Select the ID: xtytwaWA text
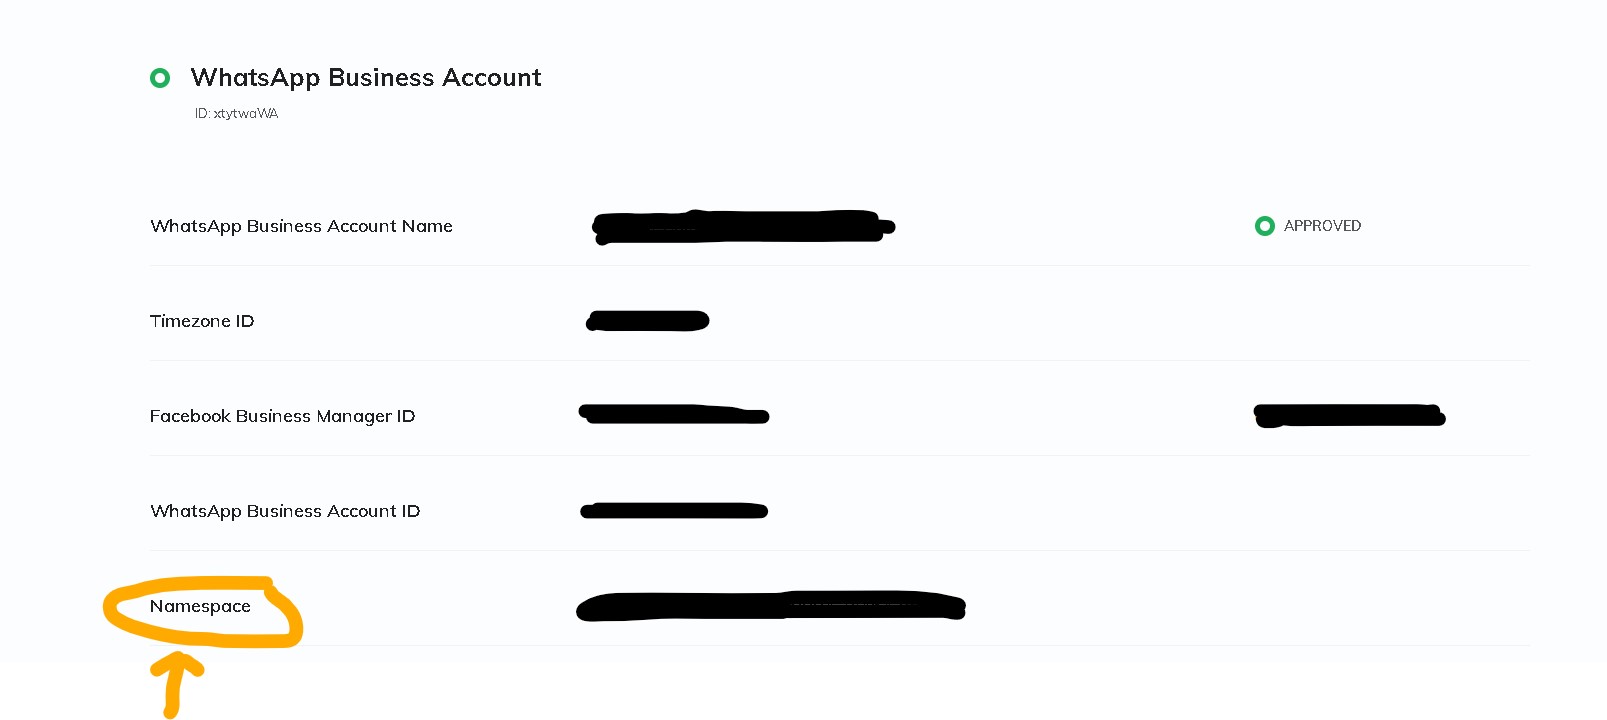The width and height of the screenshot is (1607, 720). tap(236, 114)
